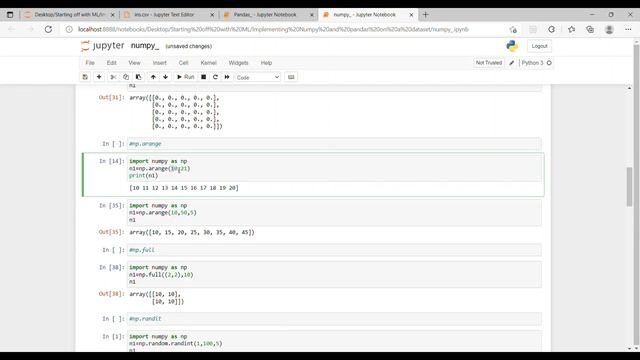Insert a cell below with the plus icon
This screenshot has width=640, height=360.
click(99, 77)
